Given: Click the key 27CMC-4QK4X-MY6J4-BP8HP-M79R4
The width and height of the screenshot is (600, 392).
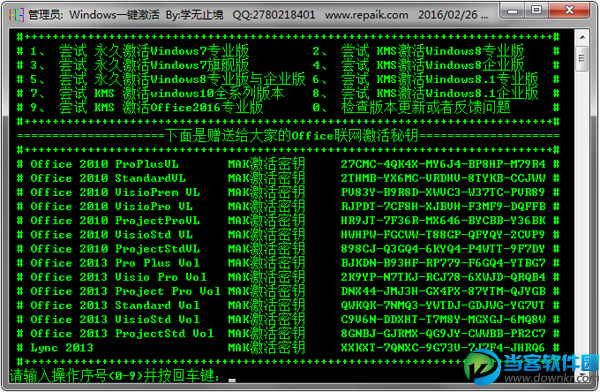Looking at the screenshot, I should pyautogui.click(x=443, y=165).
